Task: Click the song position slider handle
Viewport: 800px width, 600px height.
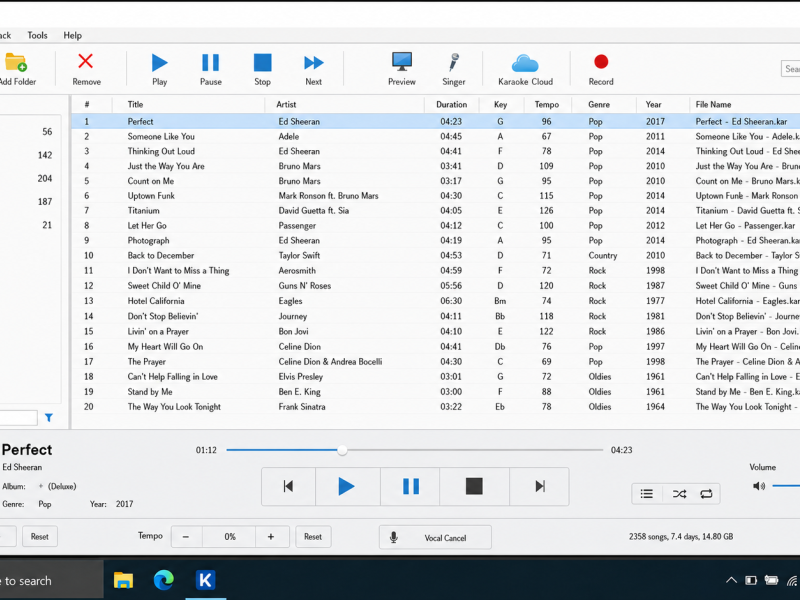Action: (x=342, y=450)
